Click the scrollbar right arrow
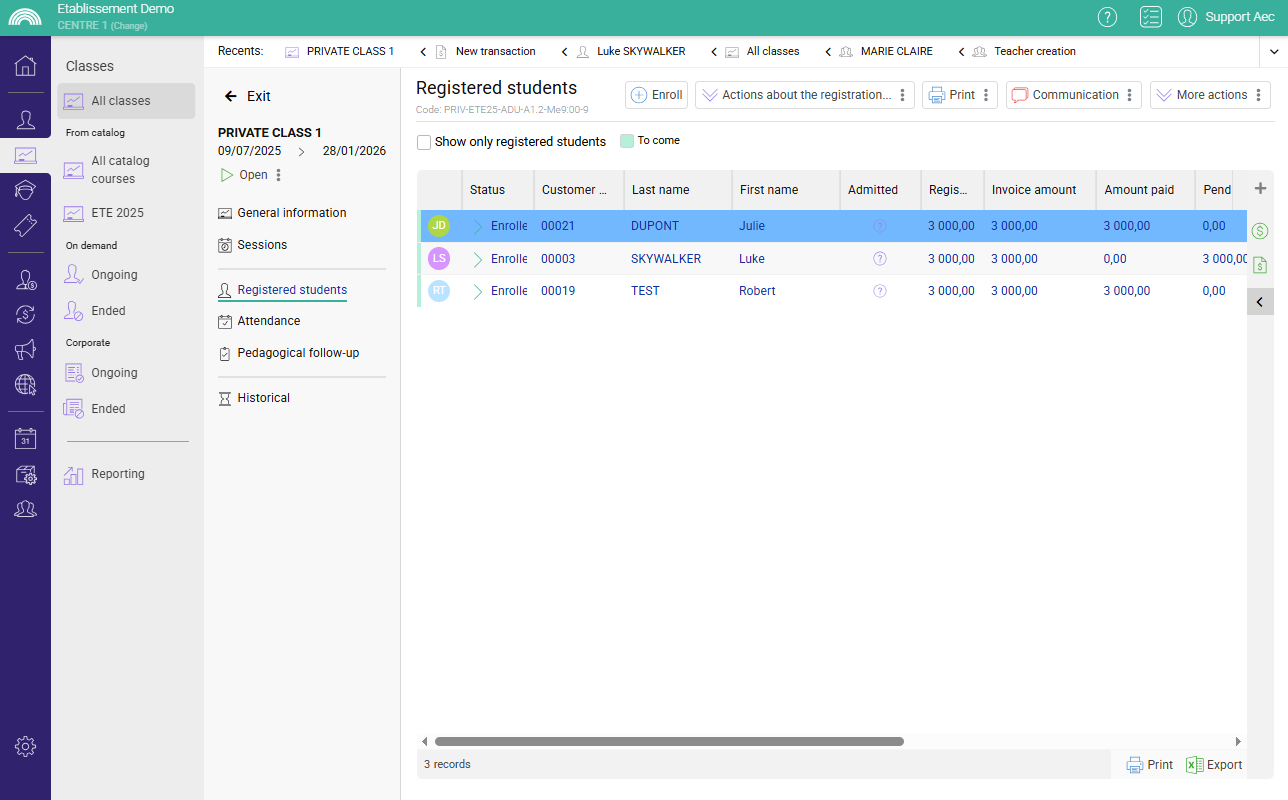The width and height of the screenshot is (1288, 800). (1238, 742)
